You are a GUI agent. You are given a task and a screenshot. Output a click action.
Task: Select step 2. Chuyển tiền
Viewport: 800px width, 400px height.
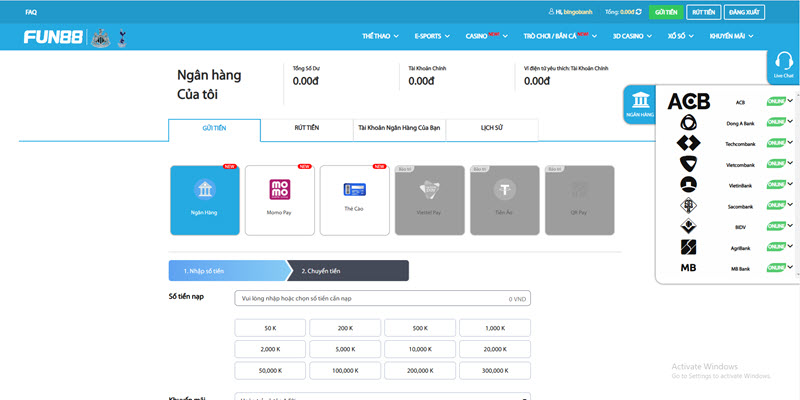click(x=348, y=271)
